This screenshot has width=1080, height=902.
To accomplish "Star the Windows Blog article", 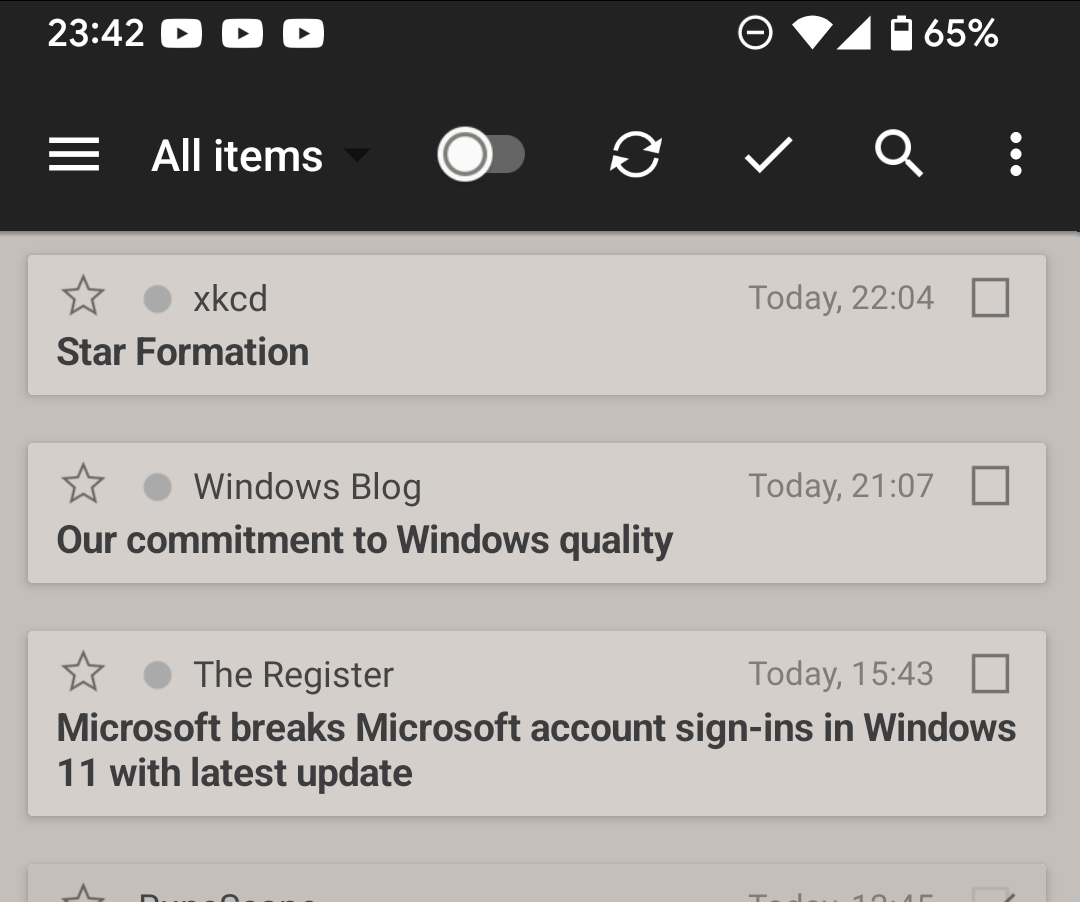I will pyautogui.click(x=83, y=485).
